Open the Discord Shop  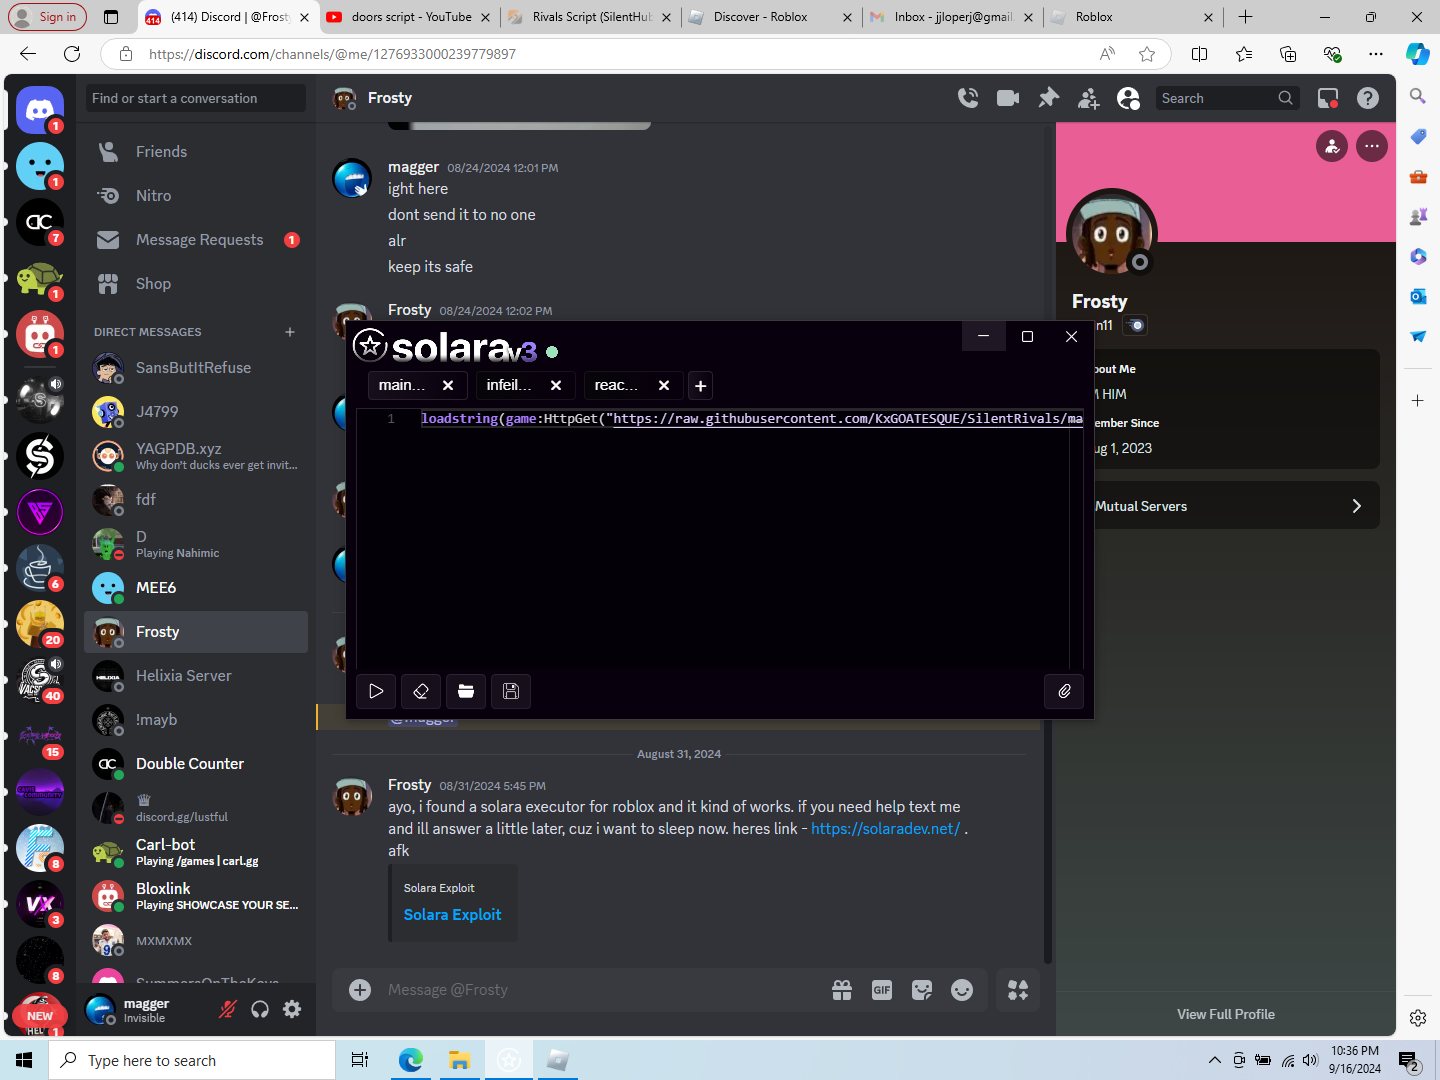coord(196,284)
